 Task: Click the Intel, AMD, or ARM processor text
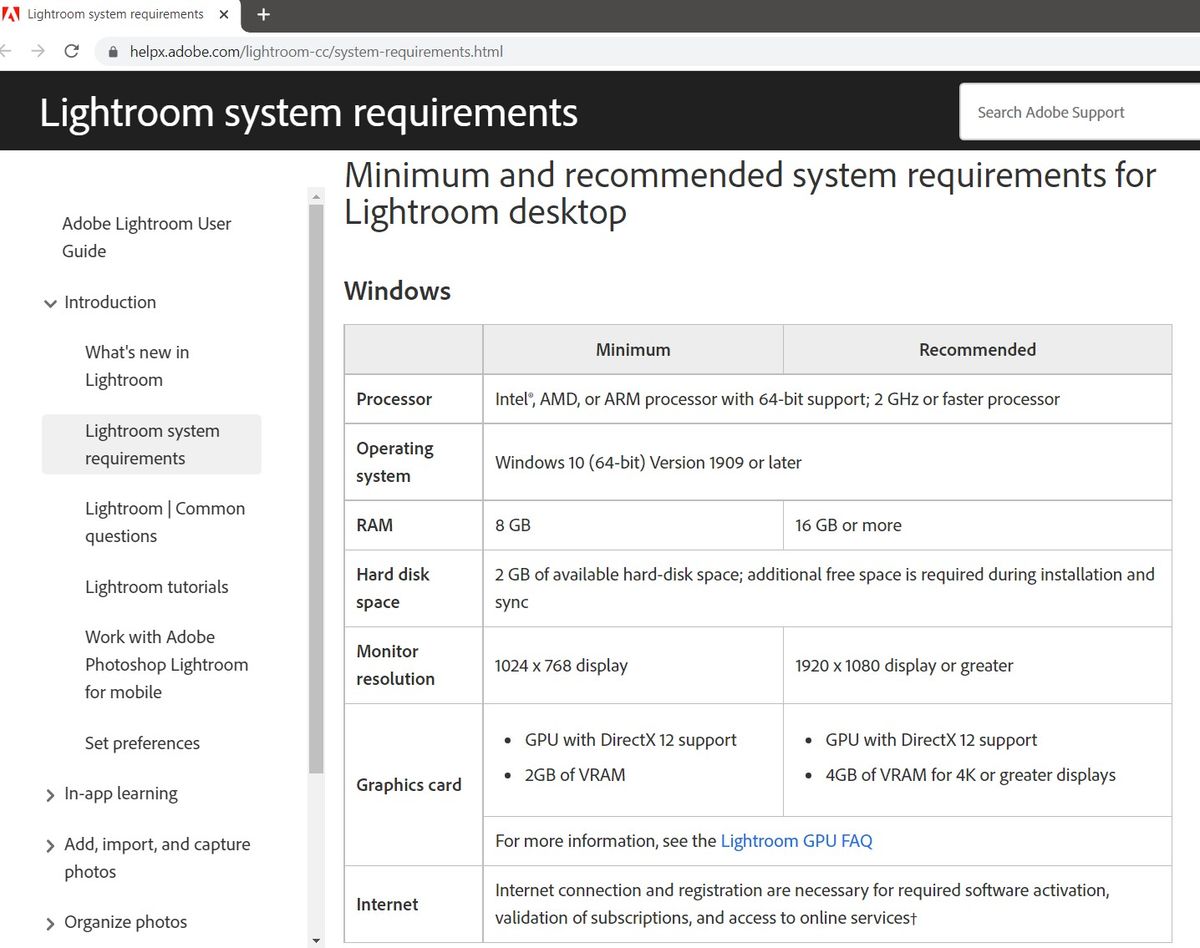(777, 399)
